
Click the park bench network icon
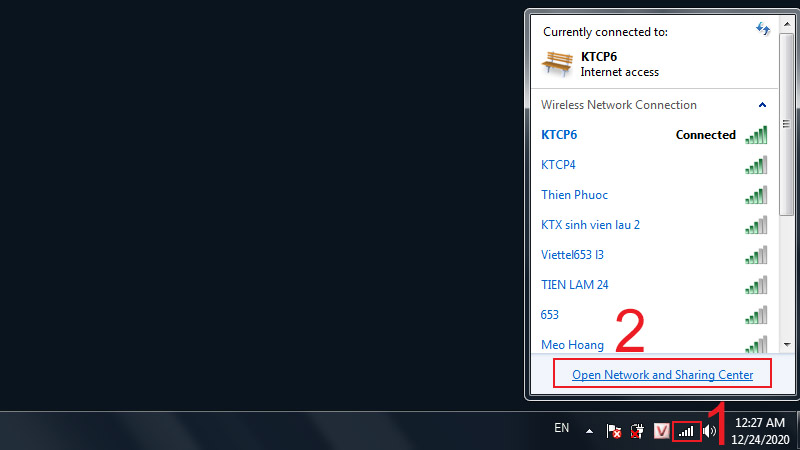tap(556, 63)
